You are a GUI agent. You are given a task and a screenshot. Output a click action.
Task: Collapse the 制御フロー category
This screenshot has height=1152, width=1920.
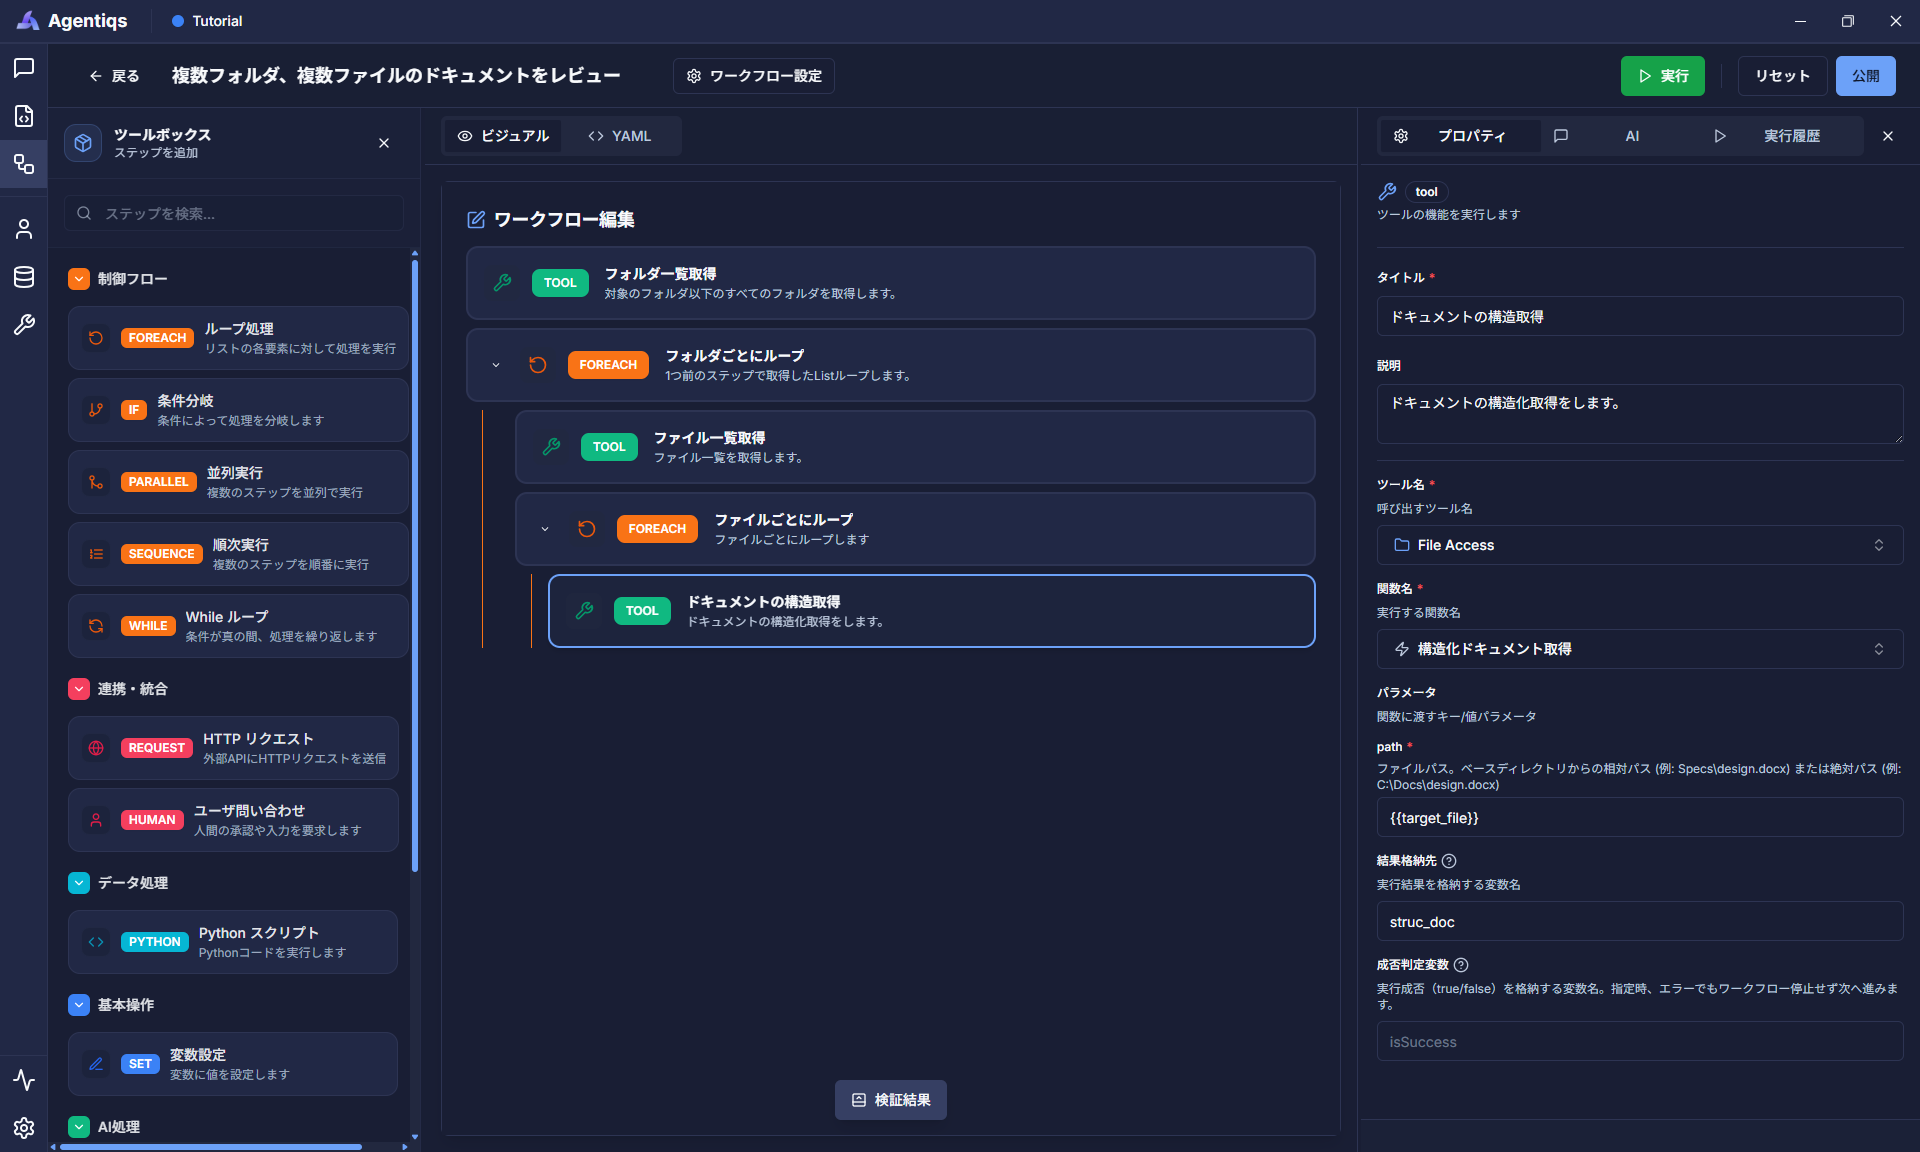79,279
